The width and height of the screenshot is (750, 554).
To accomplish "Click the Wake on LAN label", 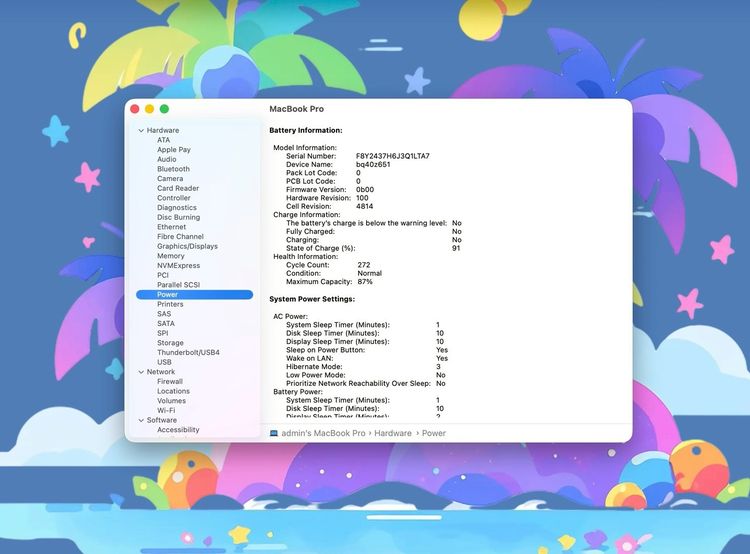I will pos(309,358).
